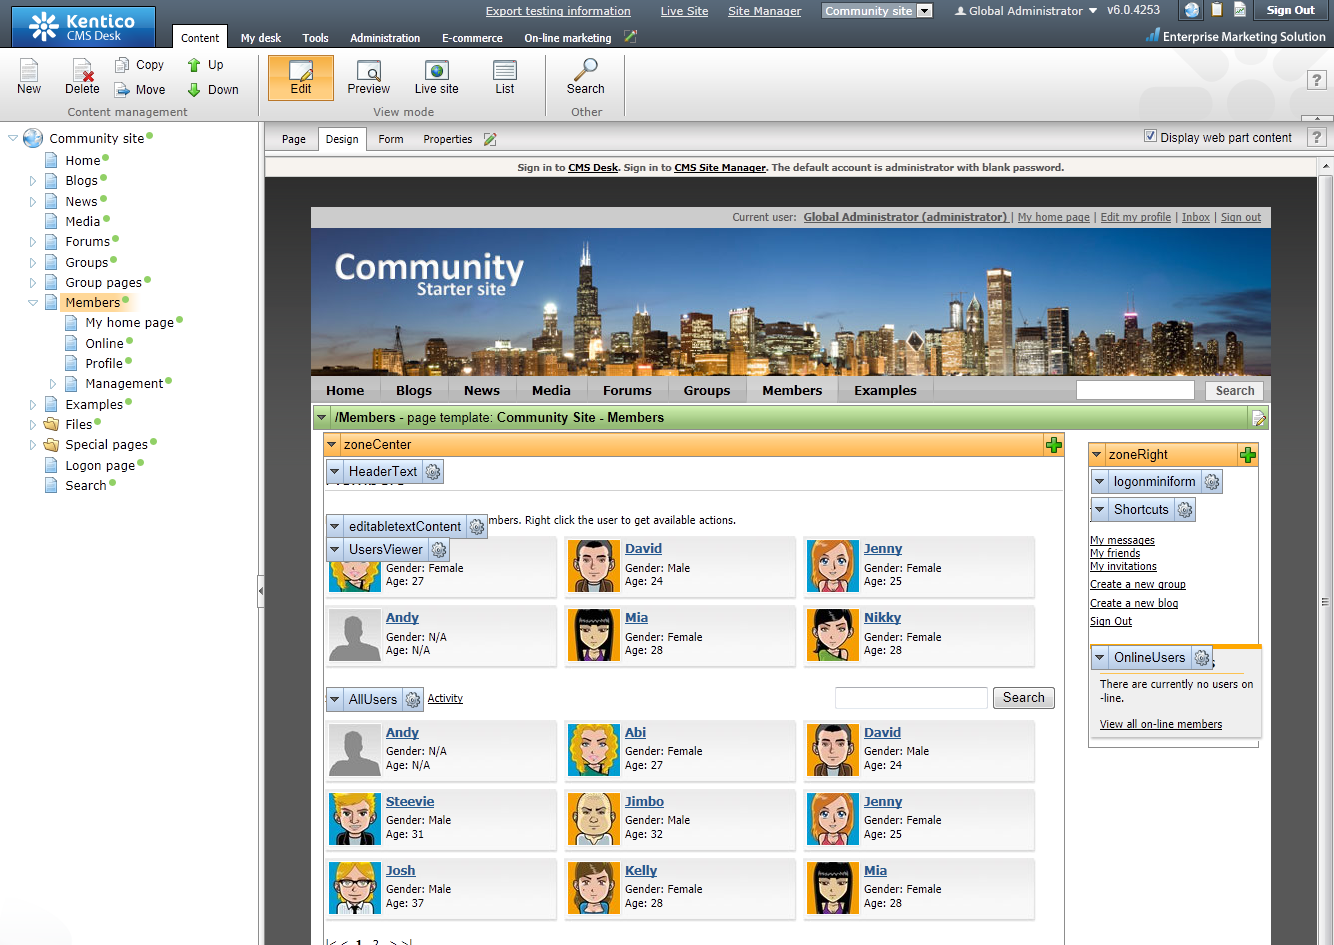
Task: Open OnlineUsers web part configuration gear
Action: point(1202,658)
